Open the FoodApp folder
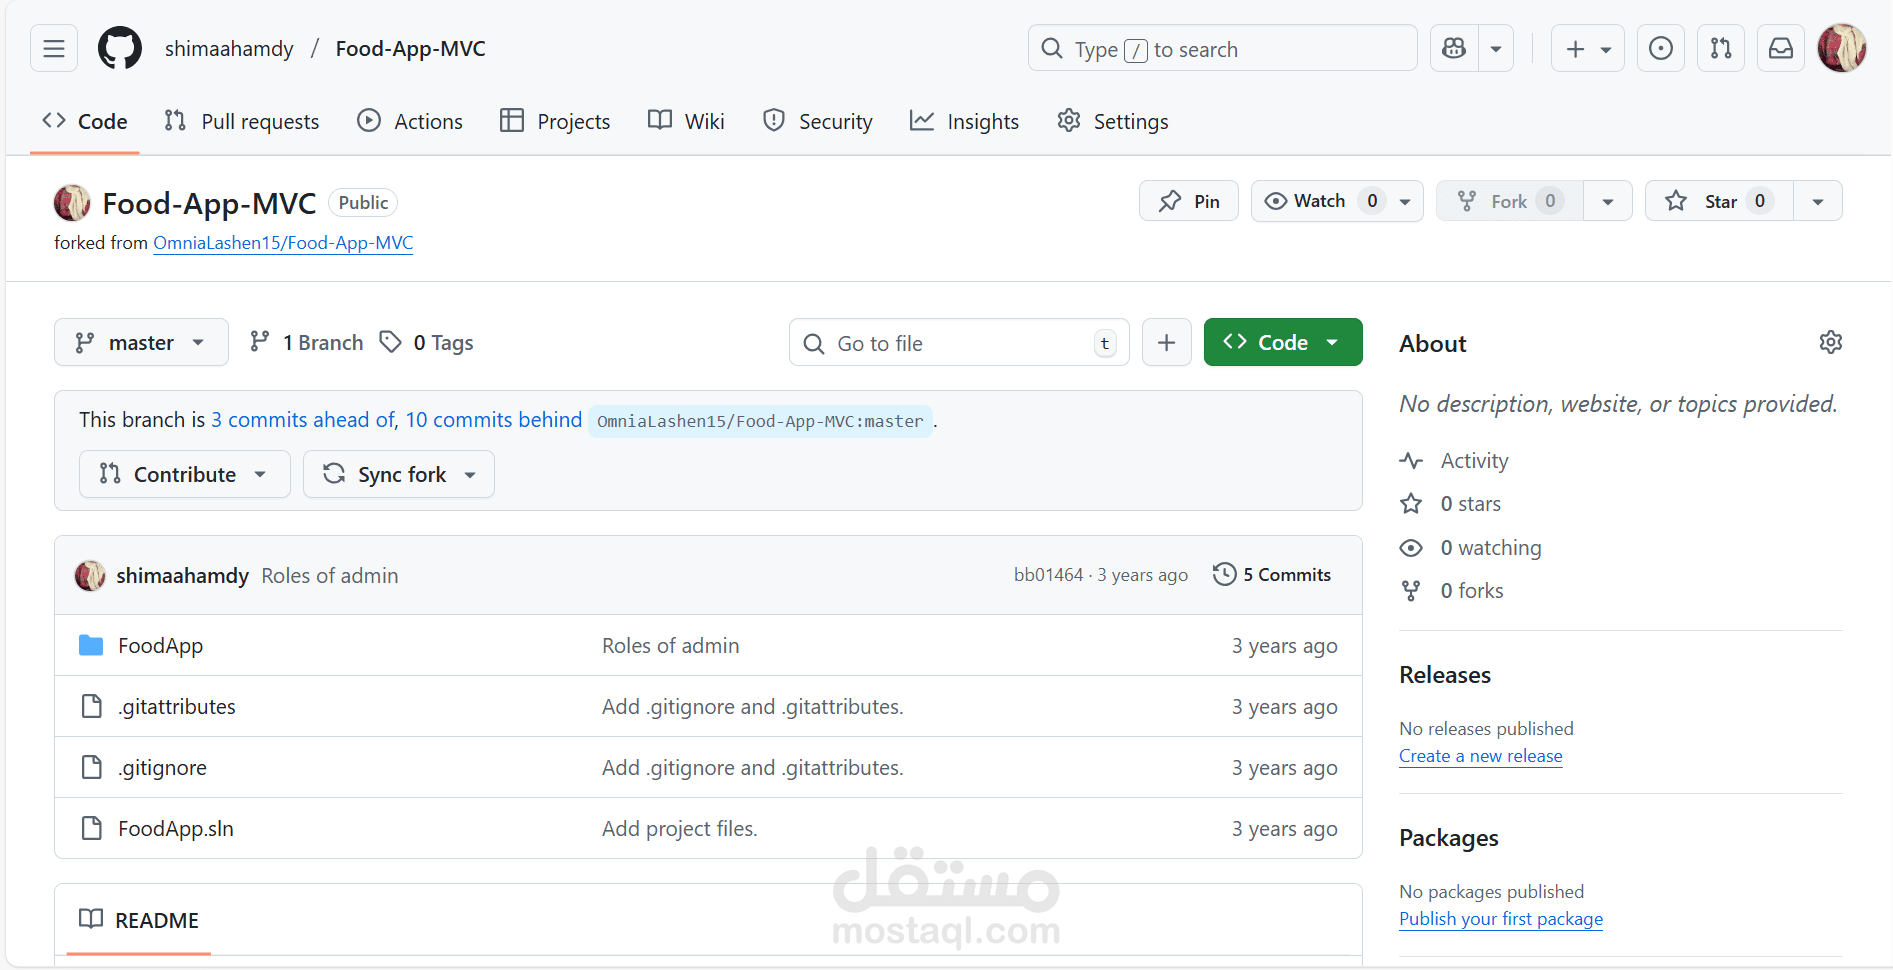 [160, 646]
